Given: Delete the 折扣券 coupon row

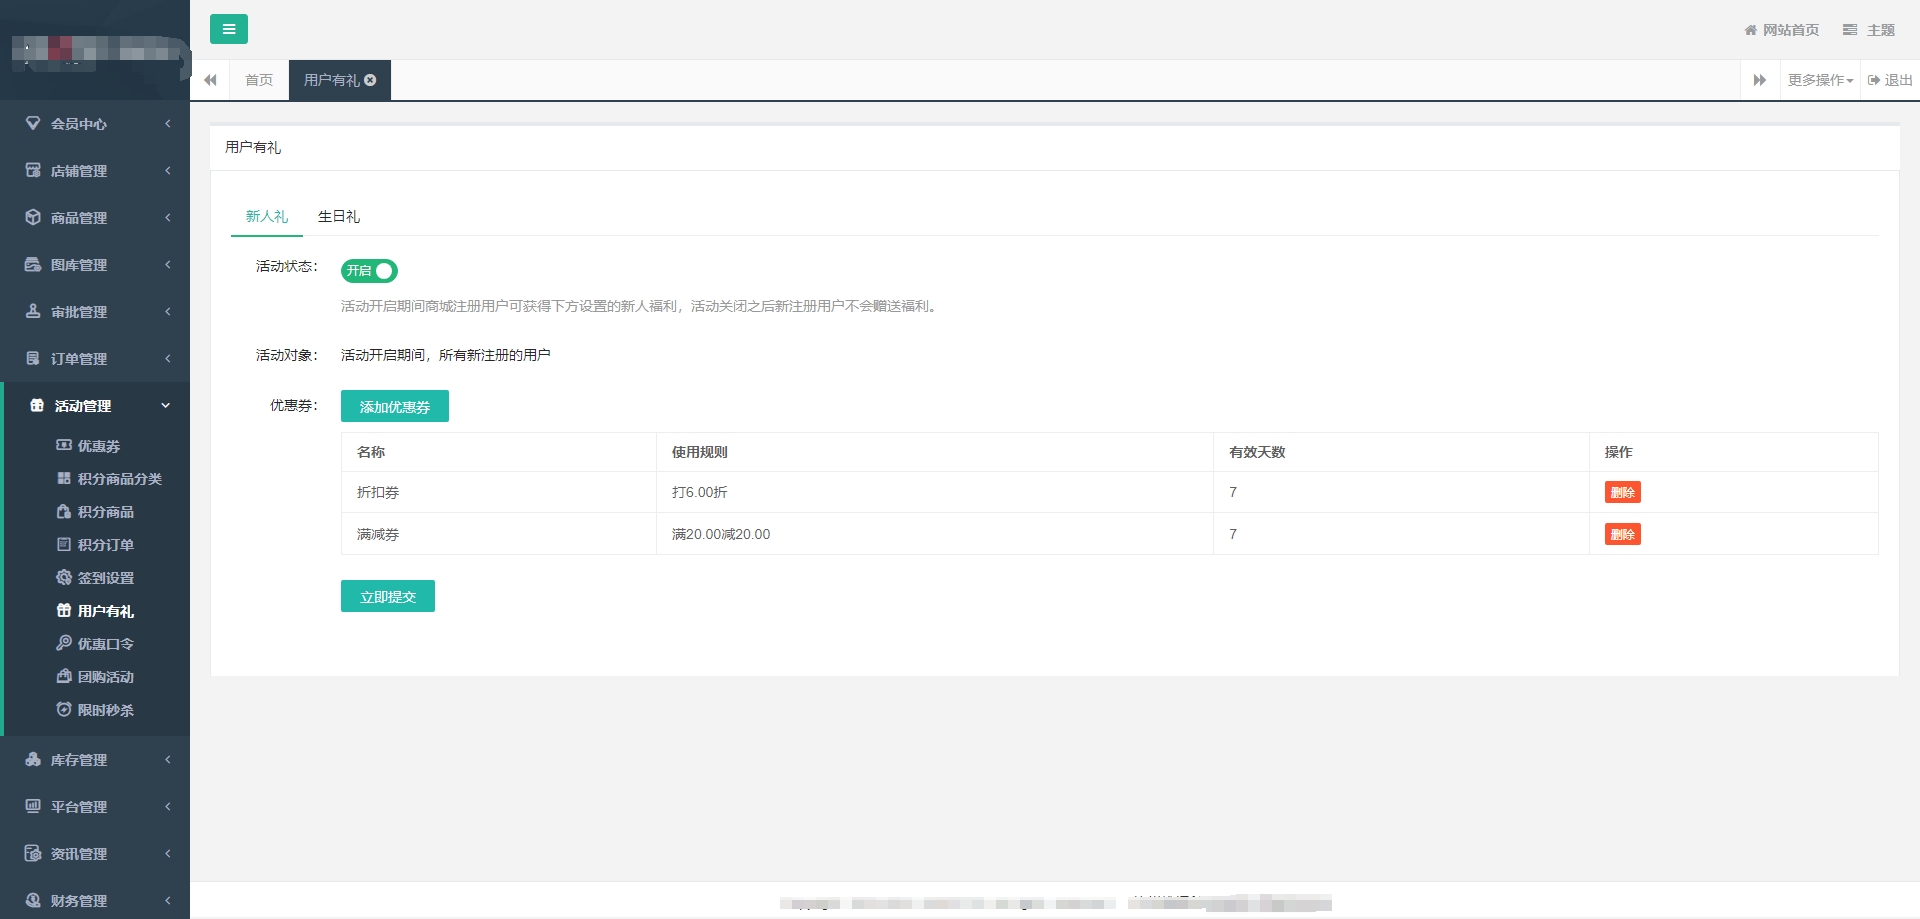Looking at the screenshot, I should [x=1623, y=492].
